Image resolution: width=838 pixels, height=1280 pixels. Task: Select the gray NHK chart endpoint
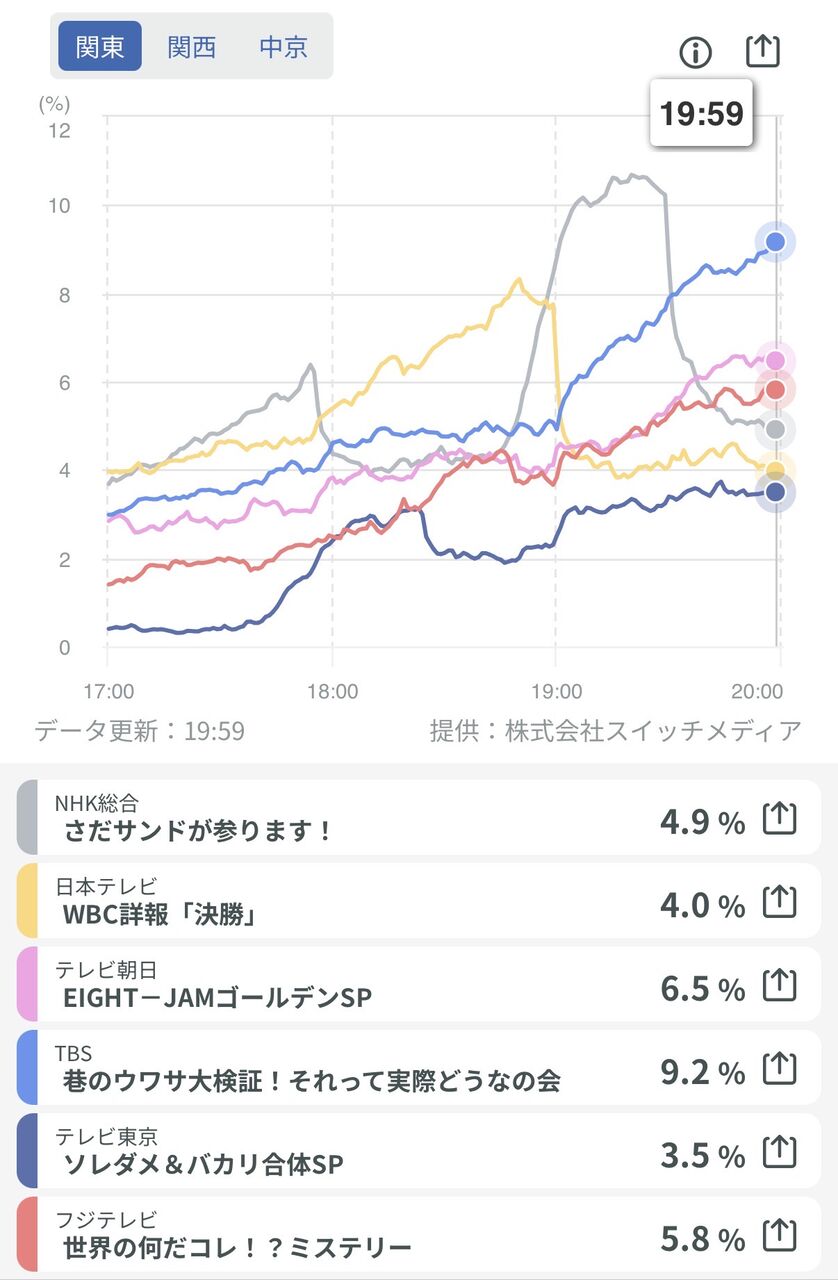coord(775,431)
